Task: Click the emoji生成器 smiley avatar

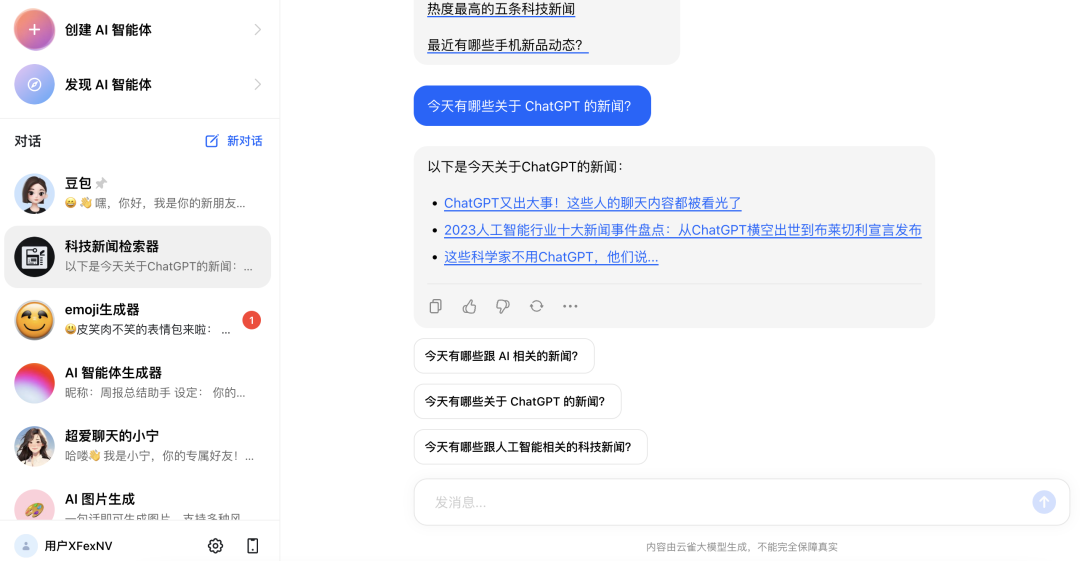Action: pyautogui.click(x=34, y=320)
